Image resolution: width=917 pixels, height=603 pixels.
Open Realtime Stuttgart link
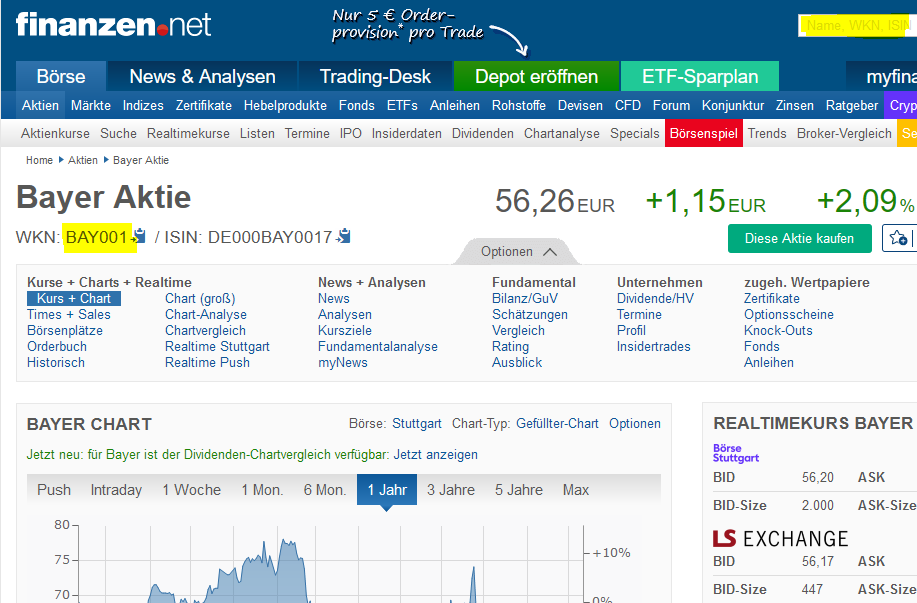tap(217, 346)
